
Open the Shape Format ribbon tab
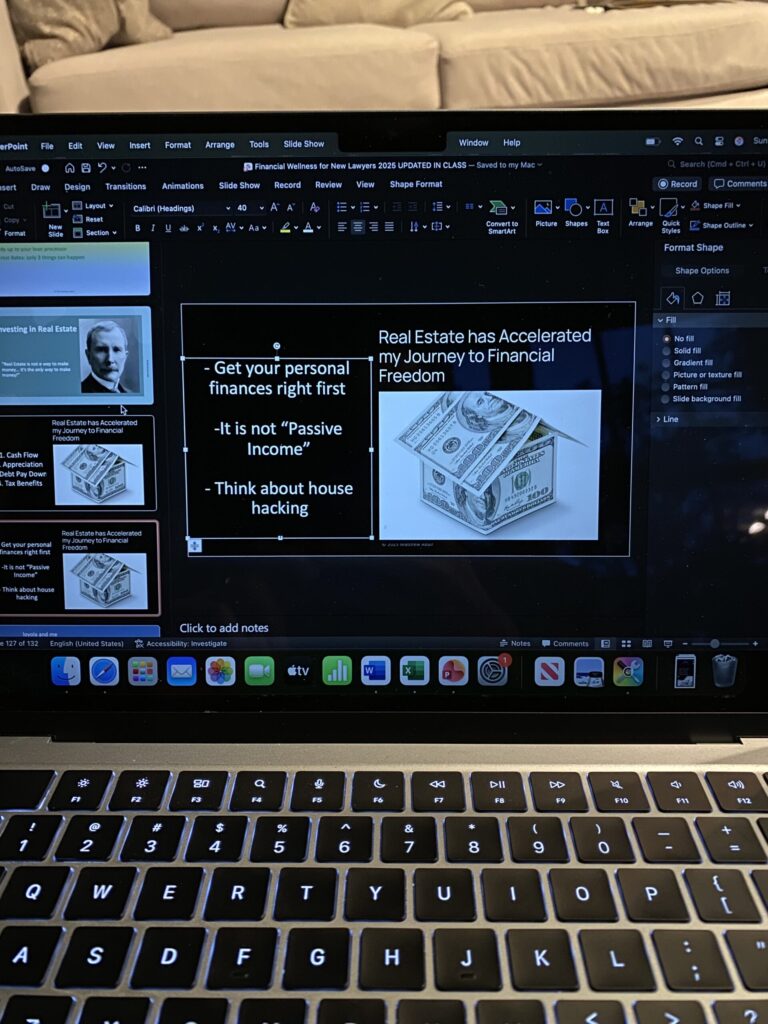pyautogui.click(x=416, y=184)
